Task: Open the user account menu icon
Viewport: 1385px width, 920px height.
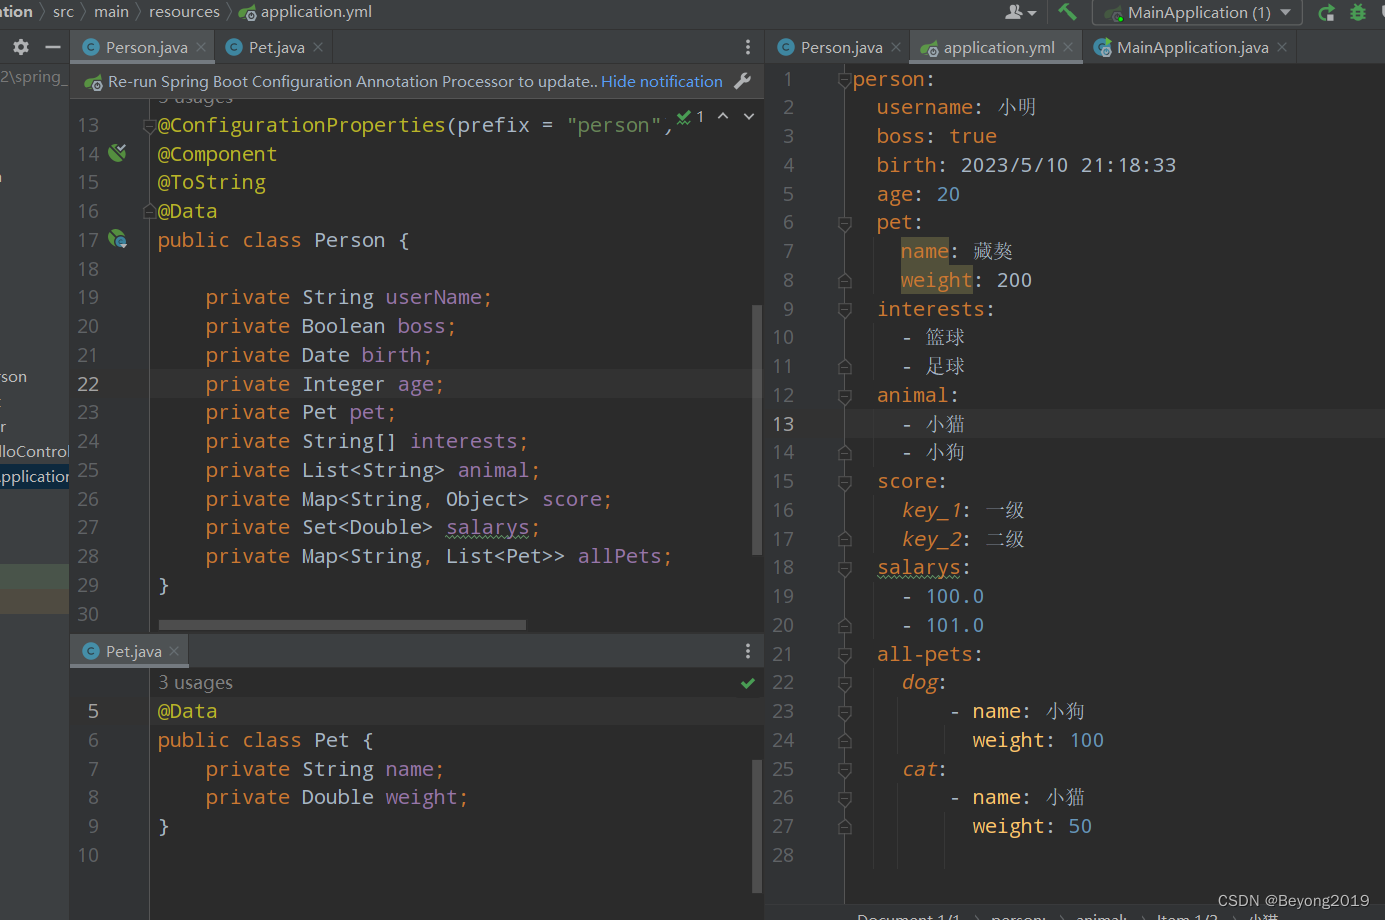Action: [x=1020, y=12]
